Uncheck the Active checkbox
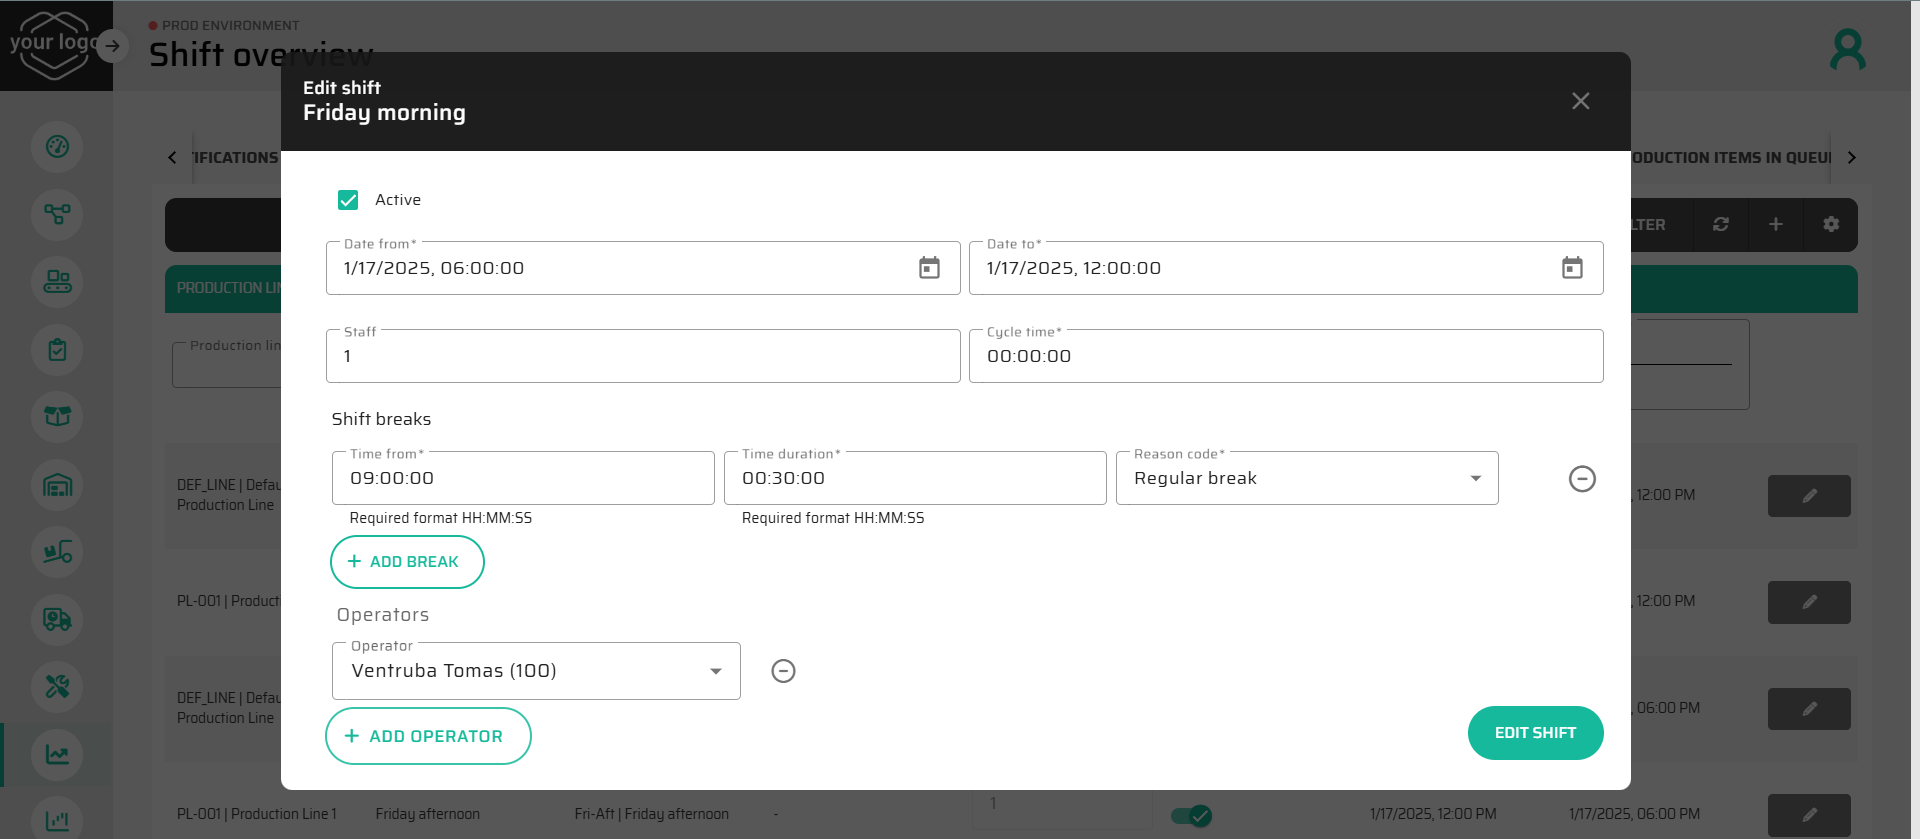The height and width of the screenshot is (839, 1920). click(x=348, y=200)
